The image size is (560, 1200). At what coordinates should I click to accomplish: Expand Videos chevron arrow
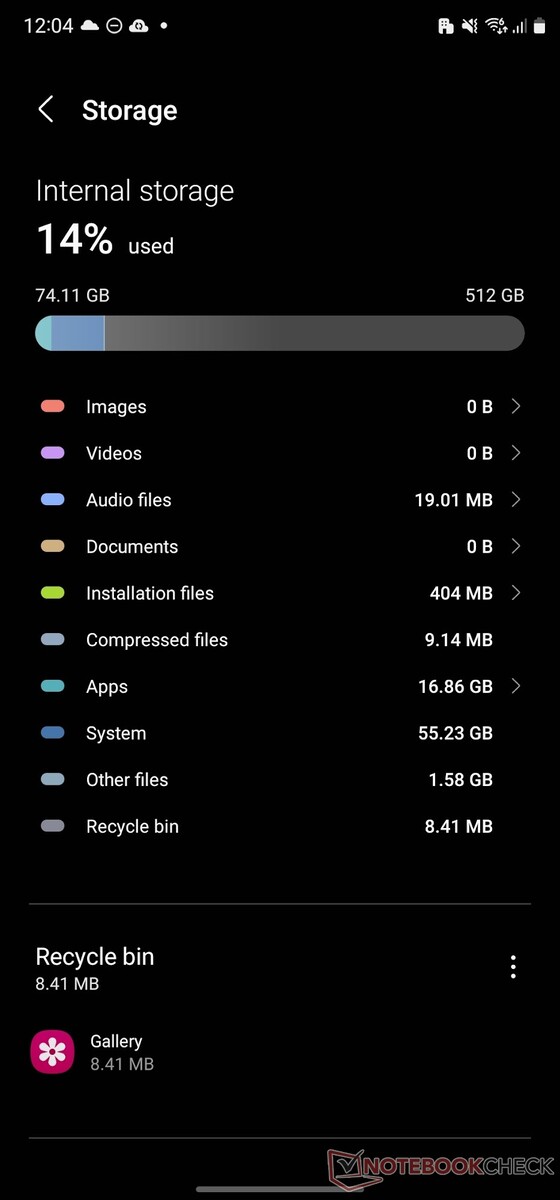(x=516, y=453)
